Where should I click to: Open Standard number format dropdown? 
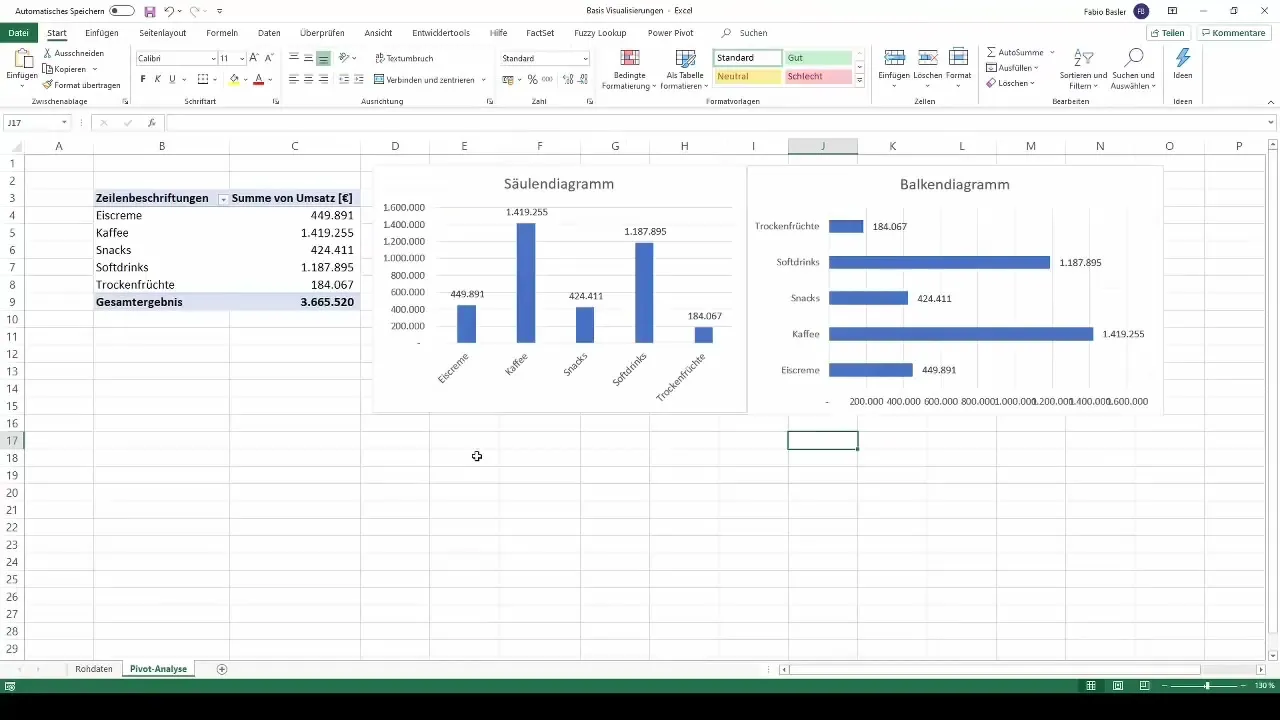pyautogui.click(x=585, y=59)
